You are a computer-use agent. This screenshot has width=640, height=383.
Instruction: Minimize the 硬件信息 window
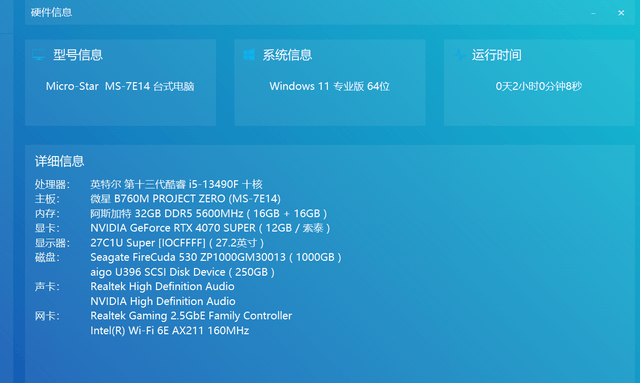[x=593, y=13]
